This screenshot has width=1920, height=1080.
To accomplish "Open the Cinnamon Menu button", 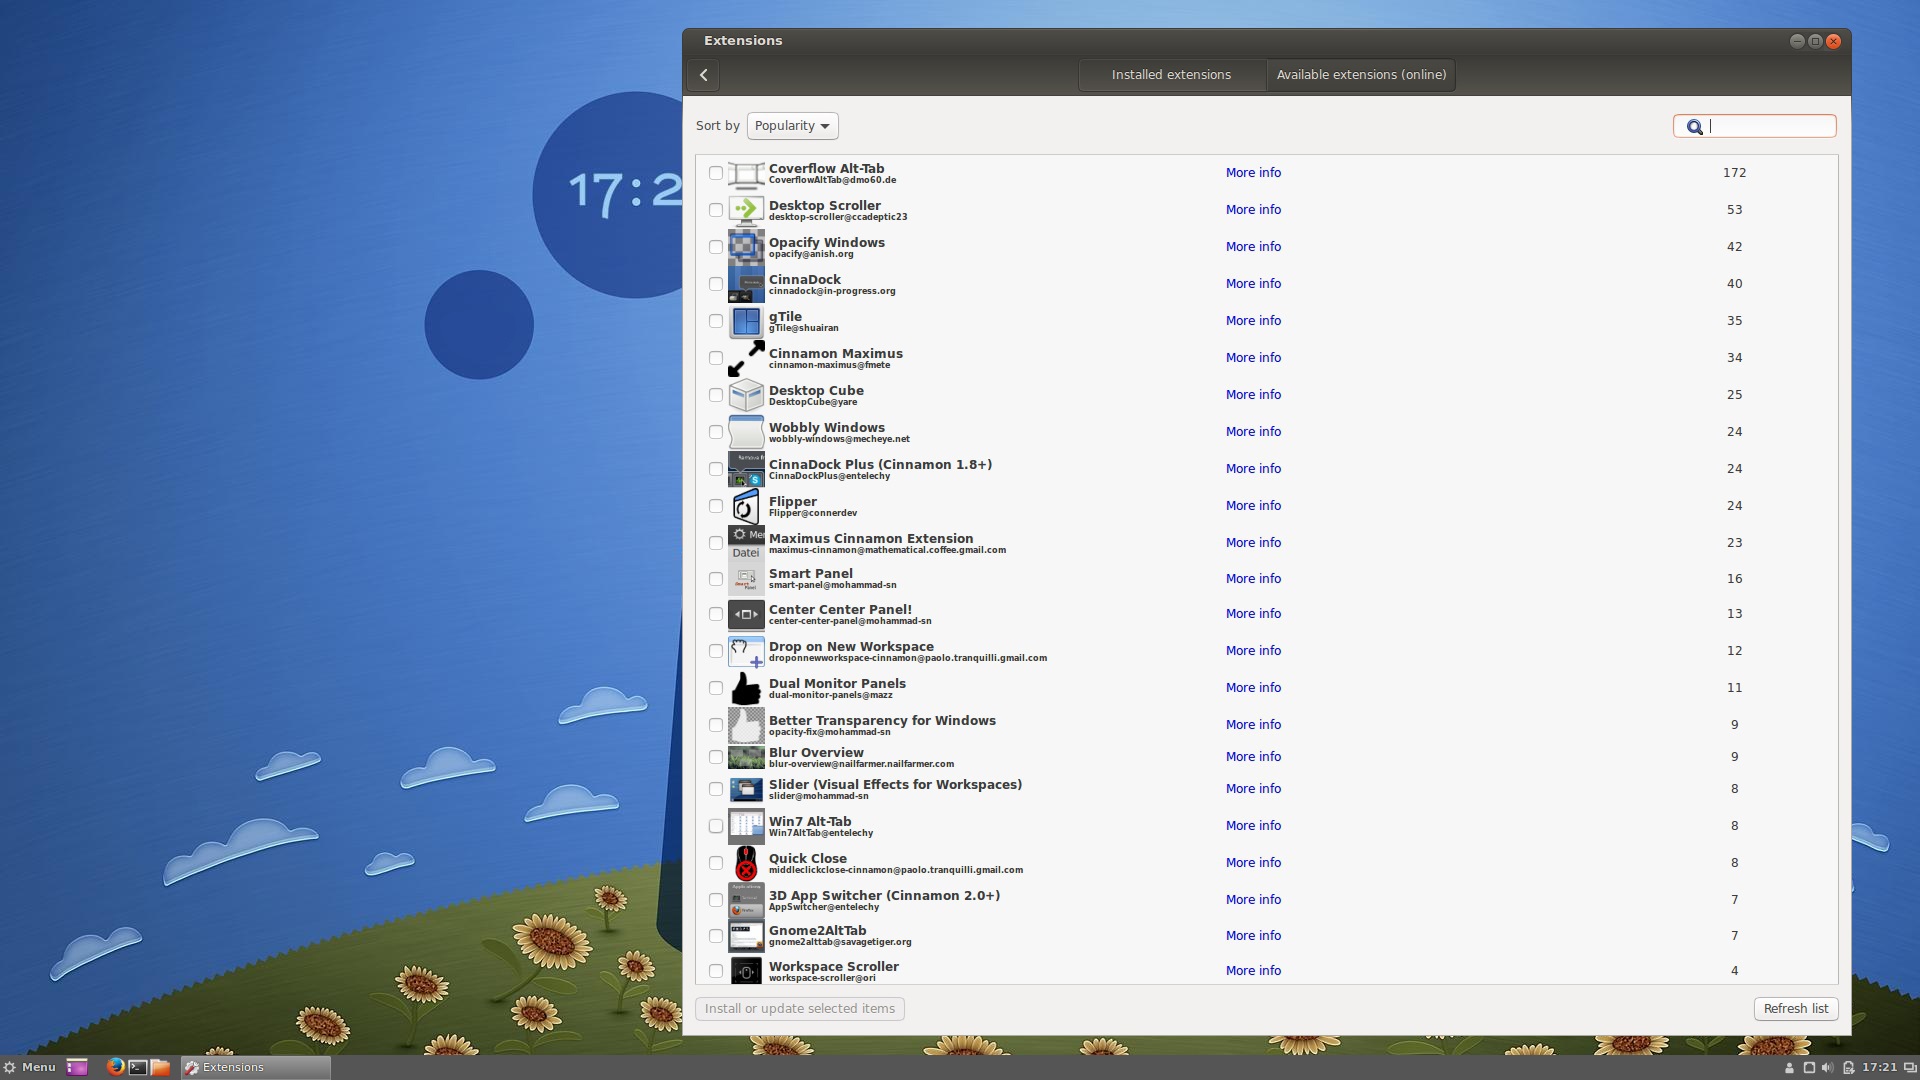I will 29,1067.
